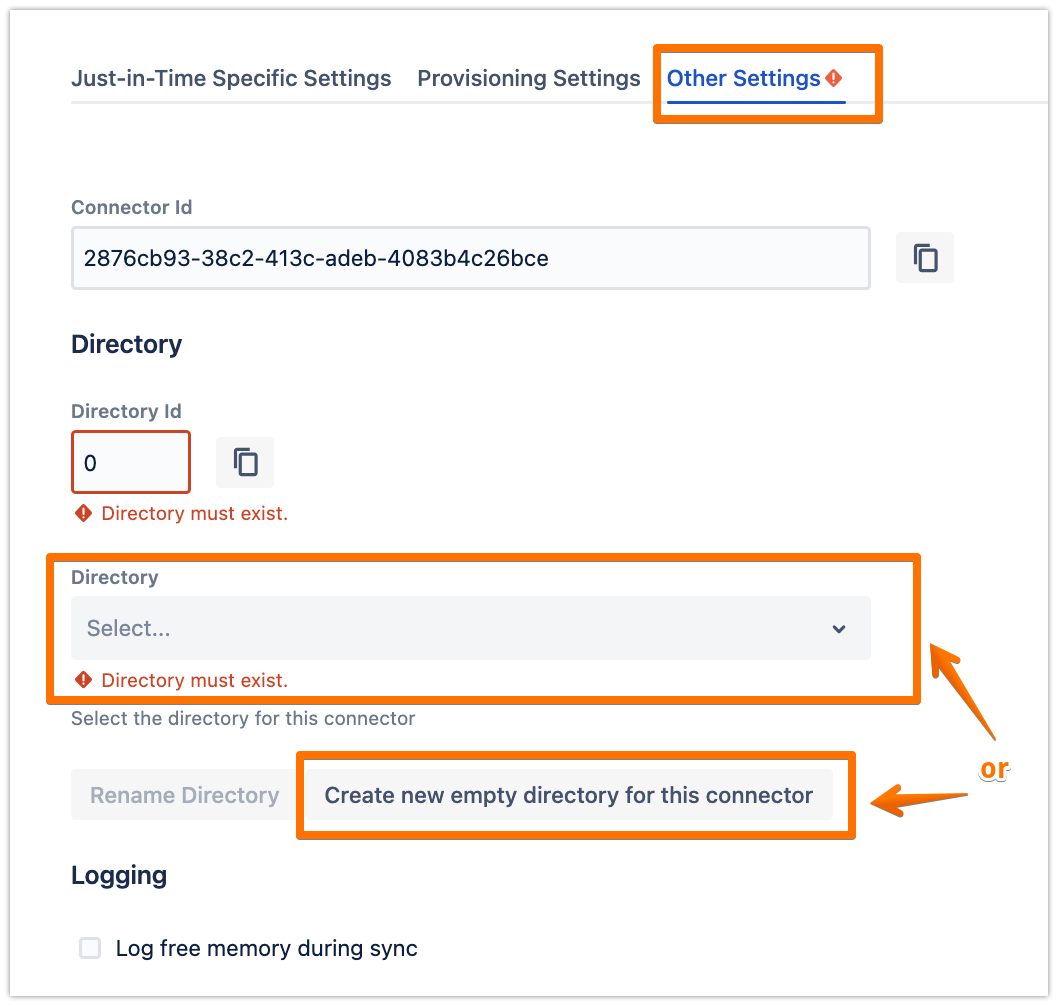The width and height of the screenshot is (1058, 1006).
Task: Click the error icon below Directory Id field
Action: [84, 514]
